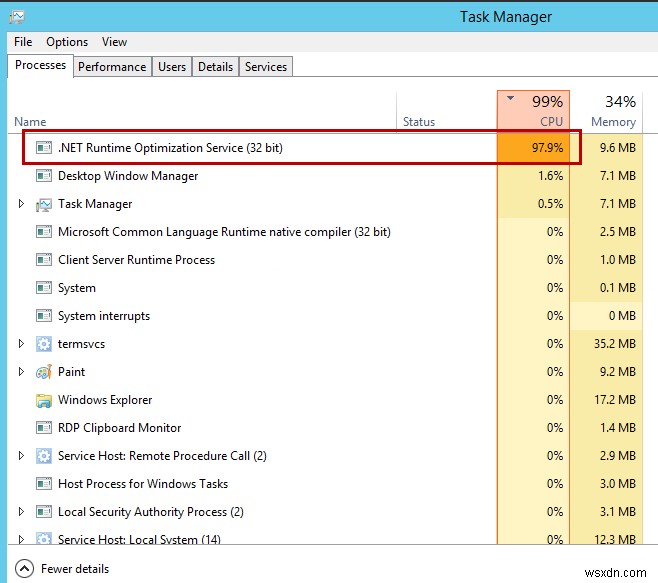Open the Options menu

pyautogui.click(x=67, y=42)
